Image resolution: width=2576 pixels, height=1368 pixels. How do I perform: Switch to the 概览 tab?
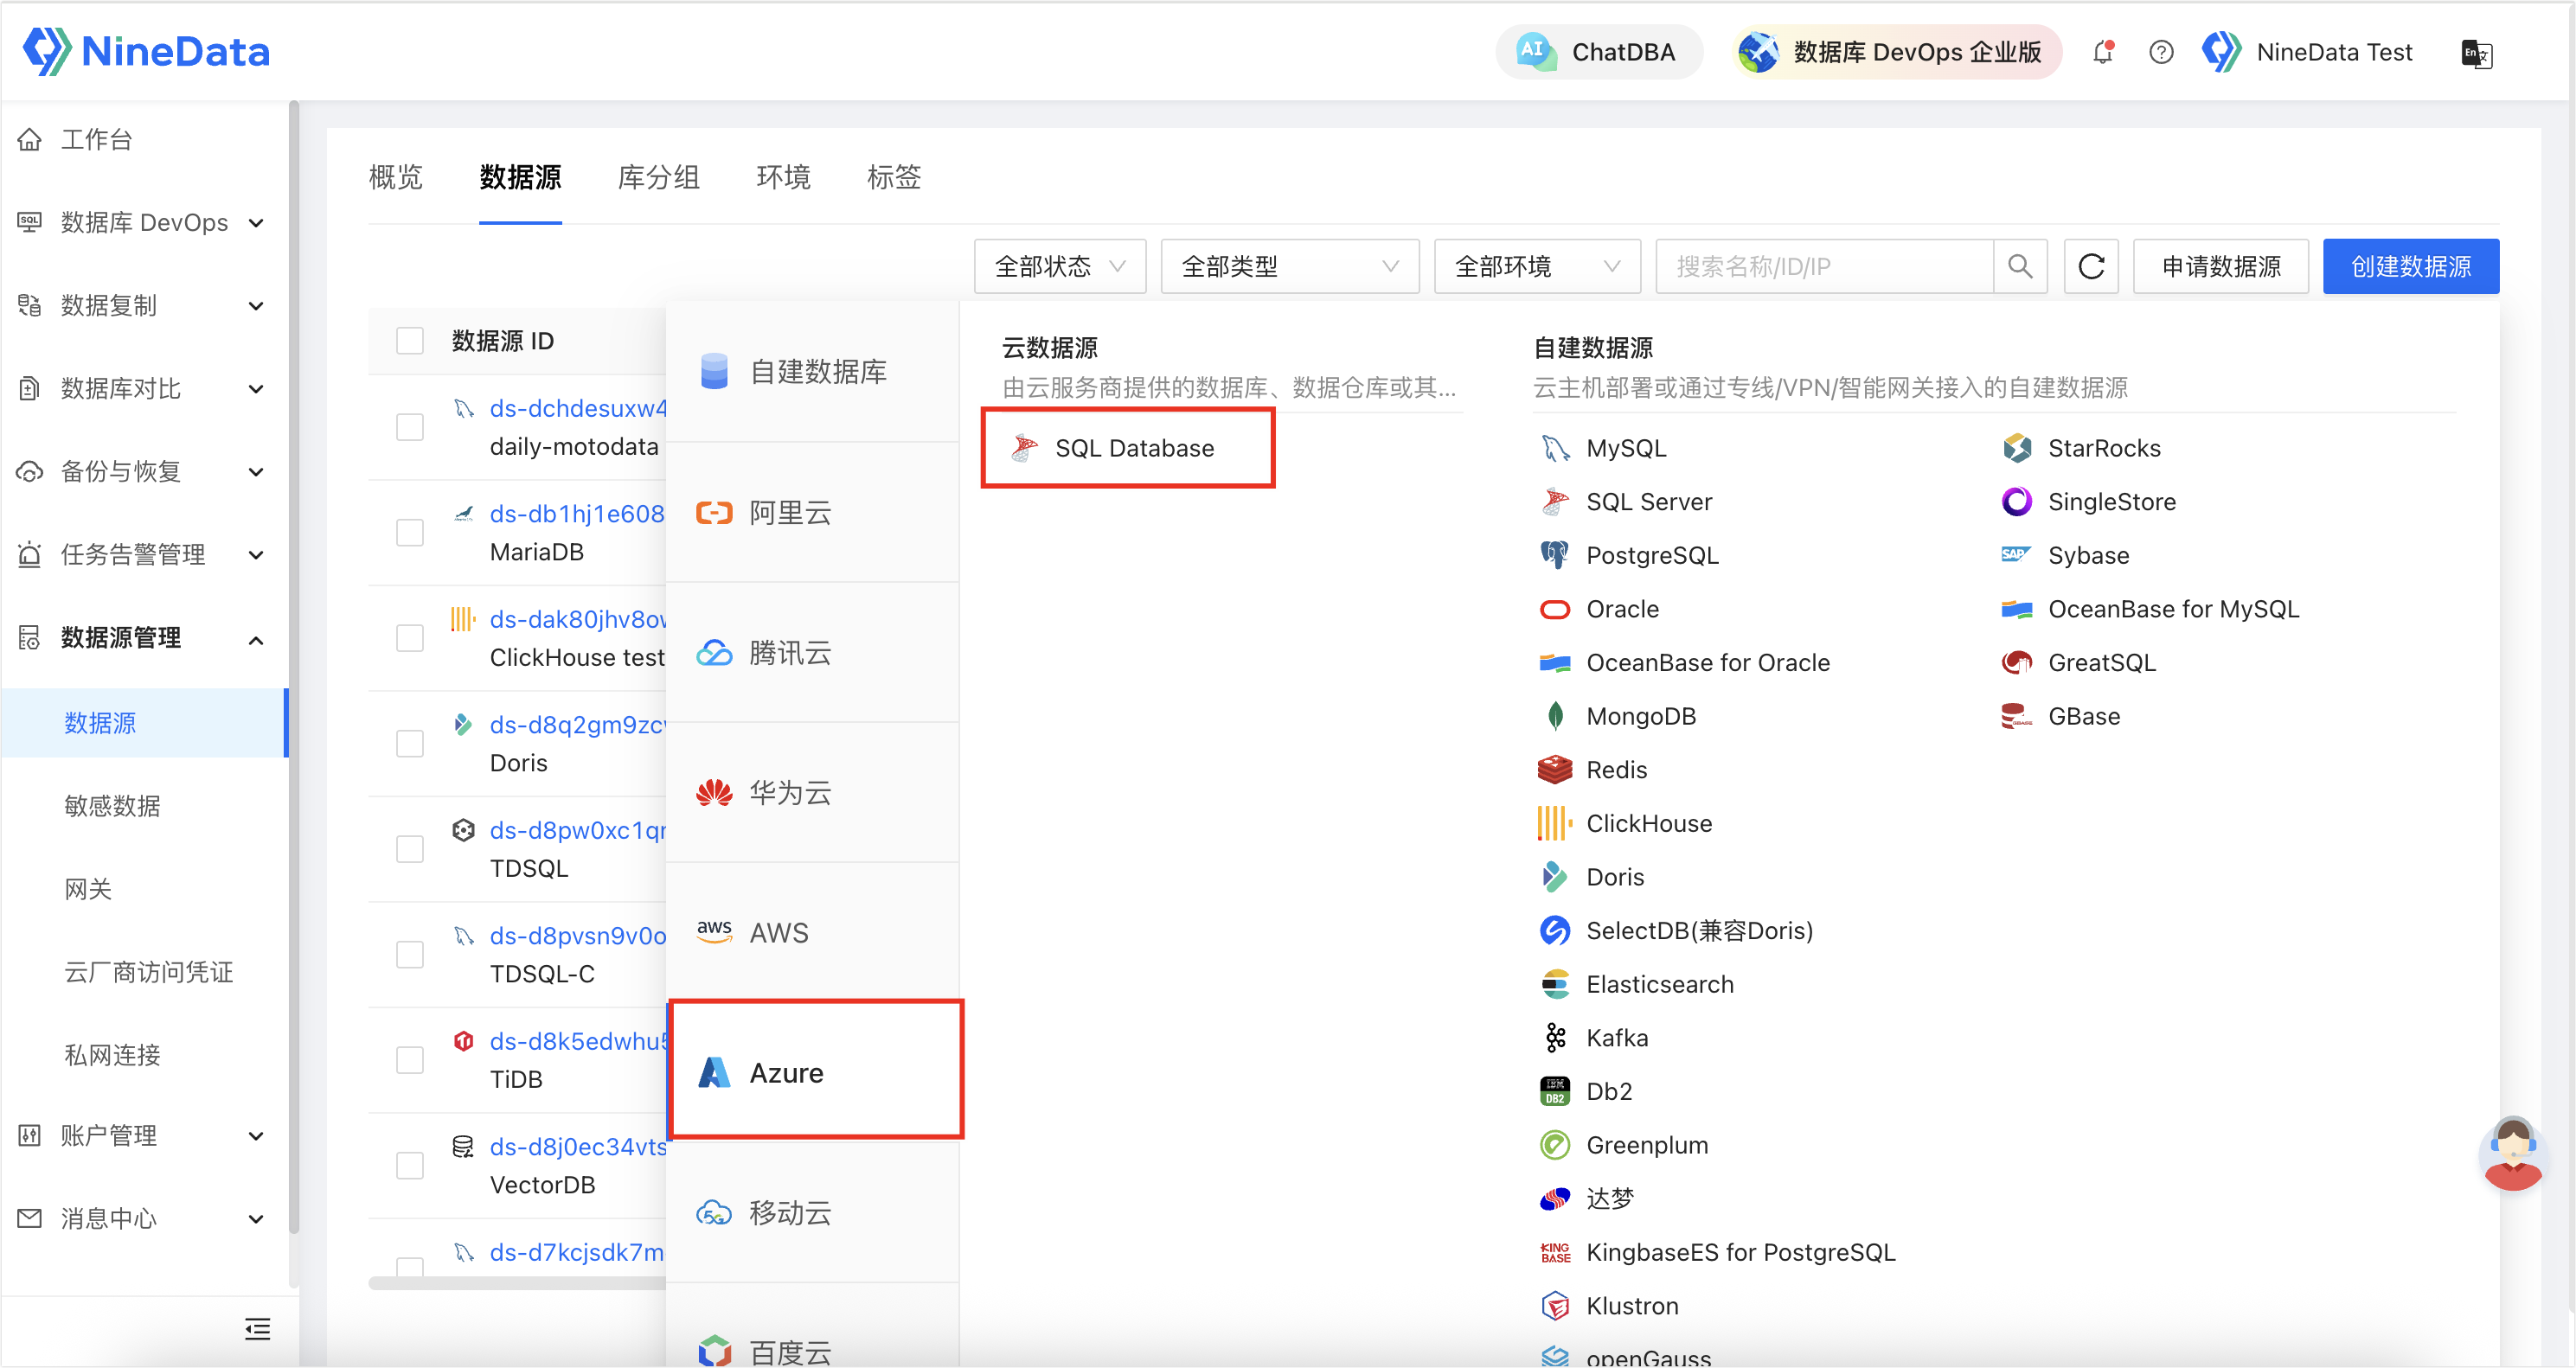(x=396, y=177)
